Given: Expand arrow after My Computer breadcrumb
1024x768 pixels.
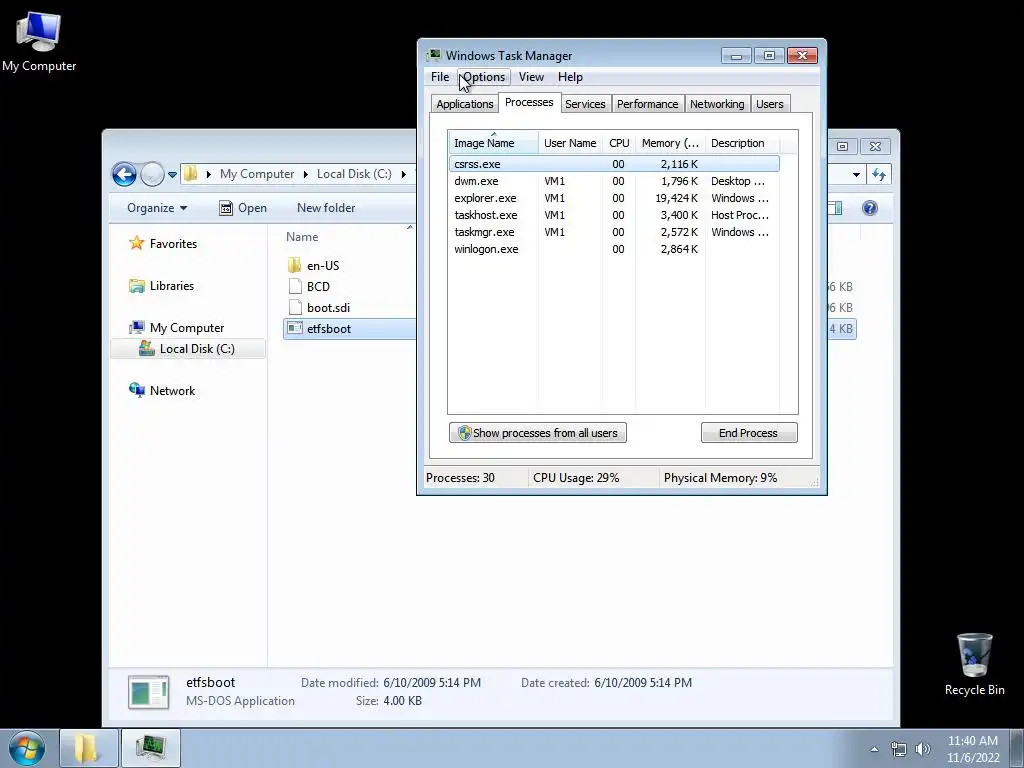Looking at the screenshot, I should click(305, 174).
